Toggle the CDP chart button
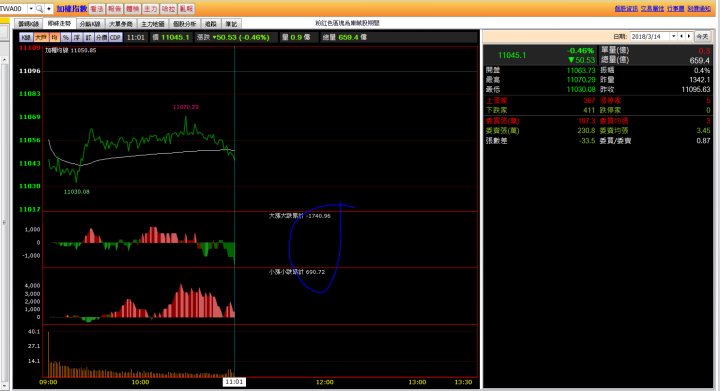This screenshot has height=391, width=720. [115, 38]
